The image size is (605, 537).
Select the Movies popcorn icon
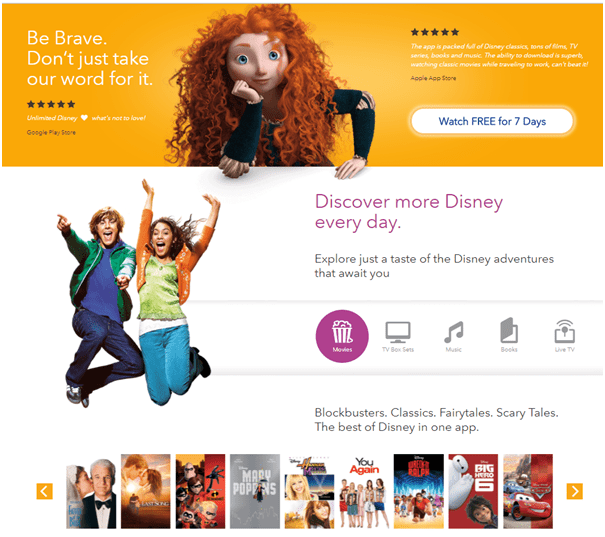tap(341, 334)
